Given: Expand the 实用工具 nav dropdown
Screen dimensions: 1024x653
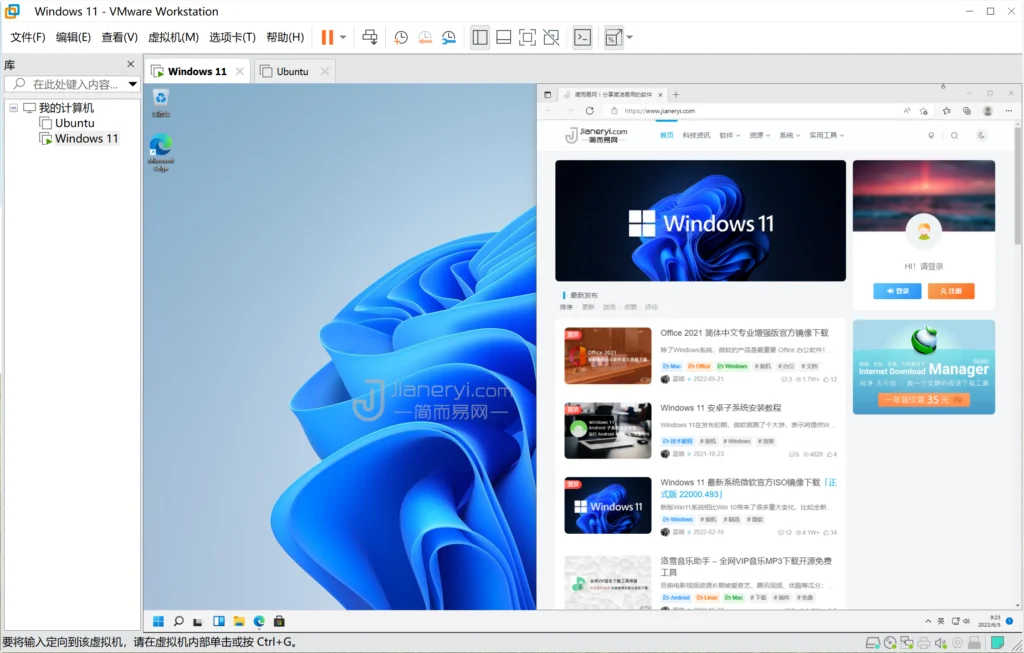Looking at the screenshot, I should click(827, 135).
